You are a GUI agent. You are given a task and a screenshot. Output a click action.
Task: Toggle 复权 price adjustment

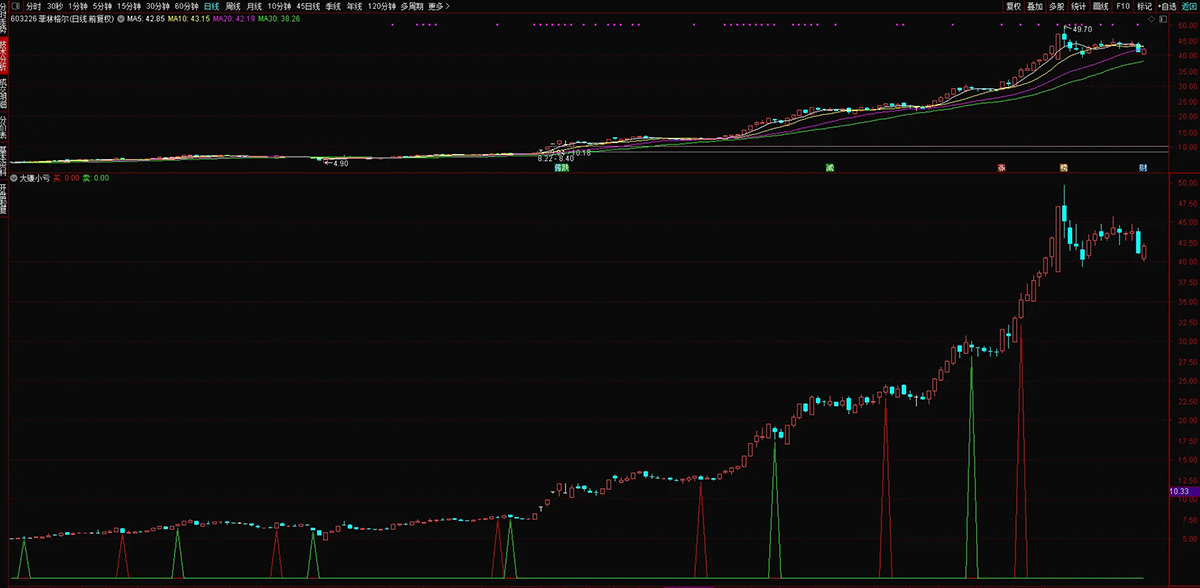(1013, 6)
